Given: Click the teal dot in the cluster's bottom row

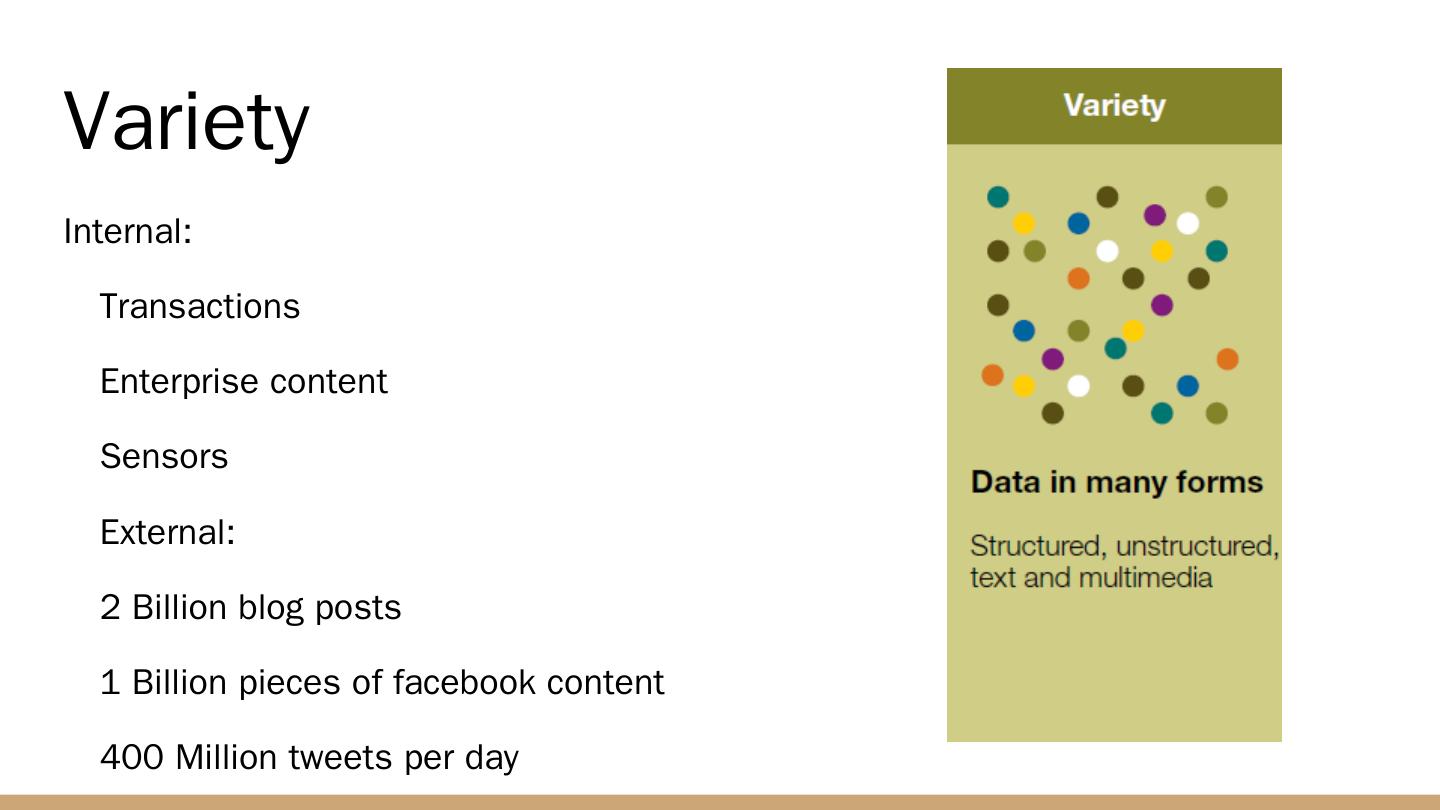Looking at the screenshot, I should [1161, 413].
